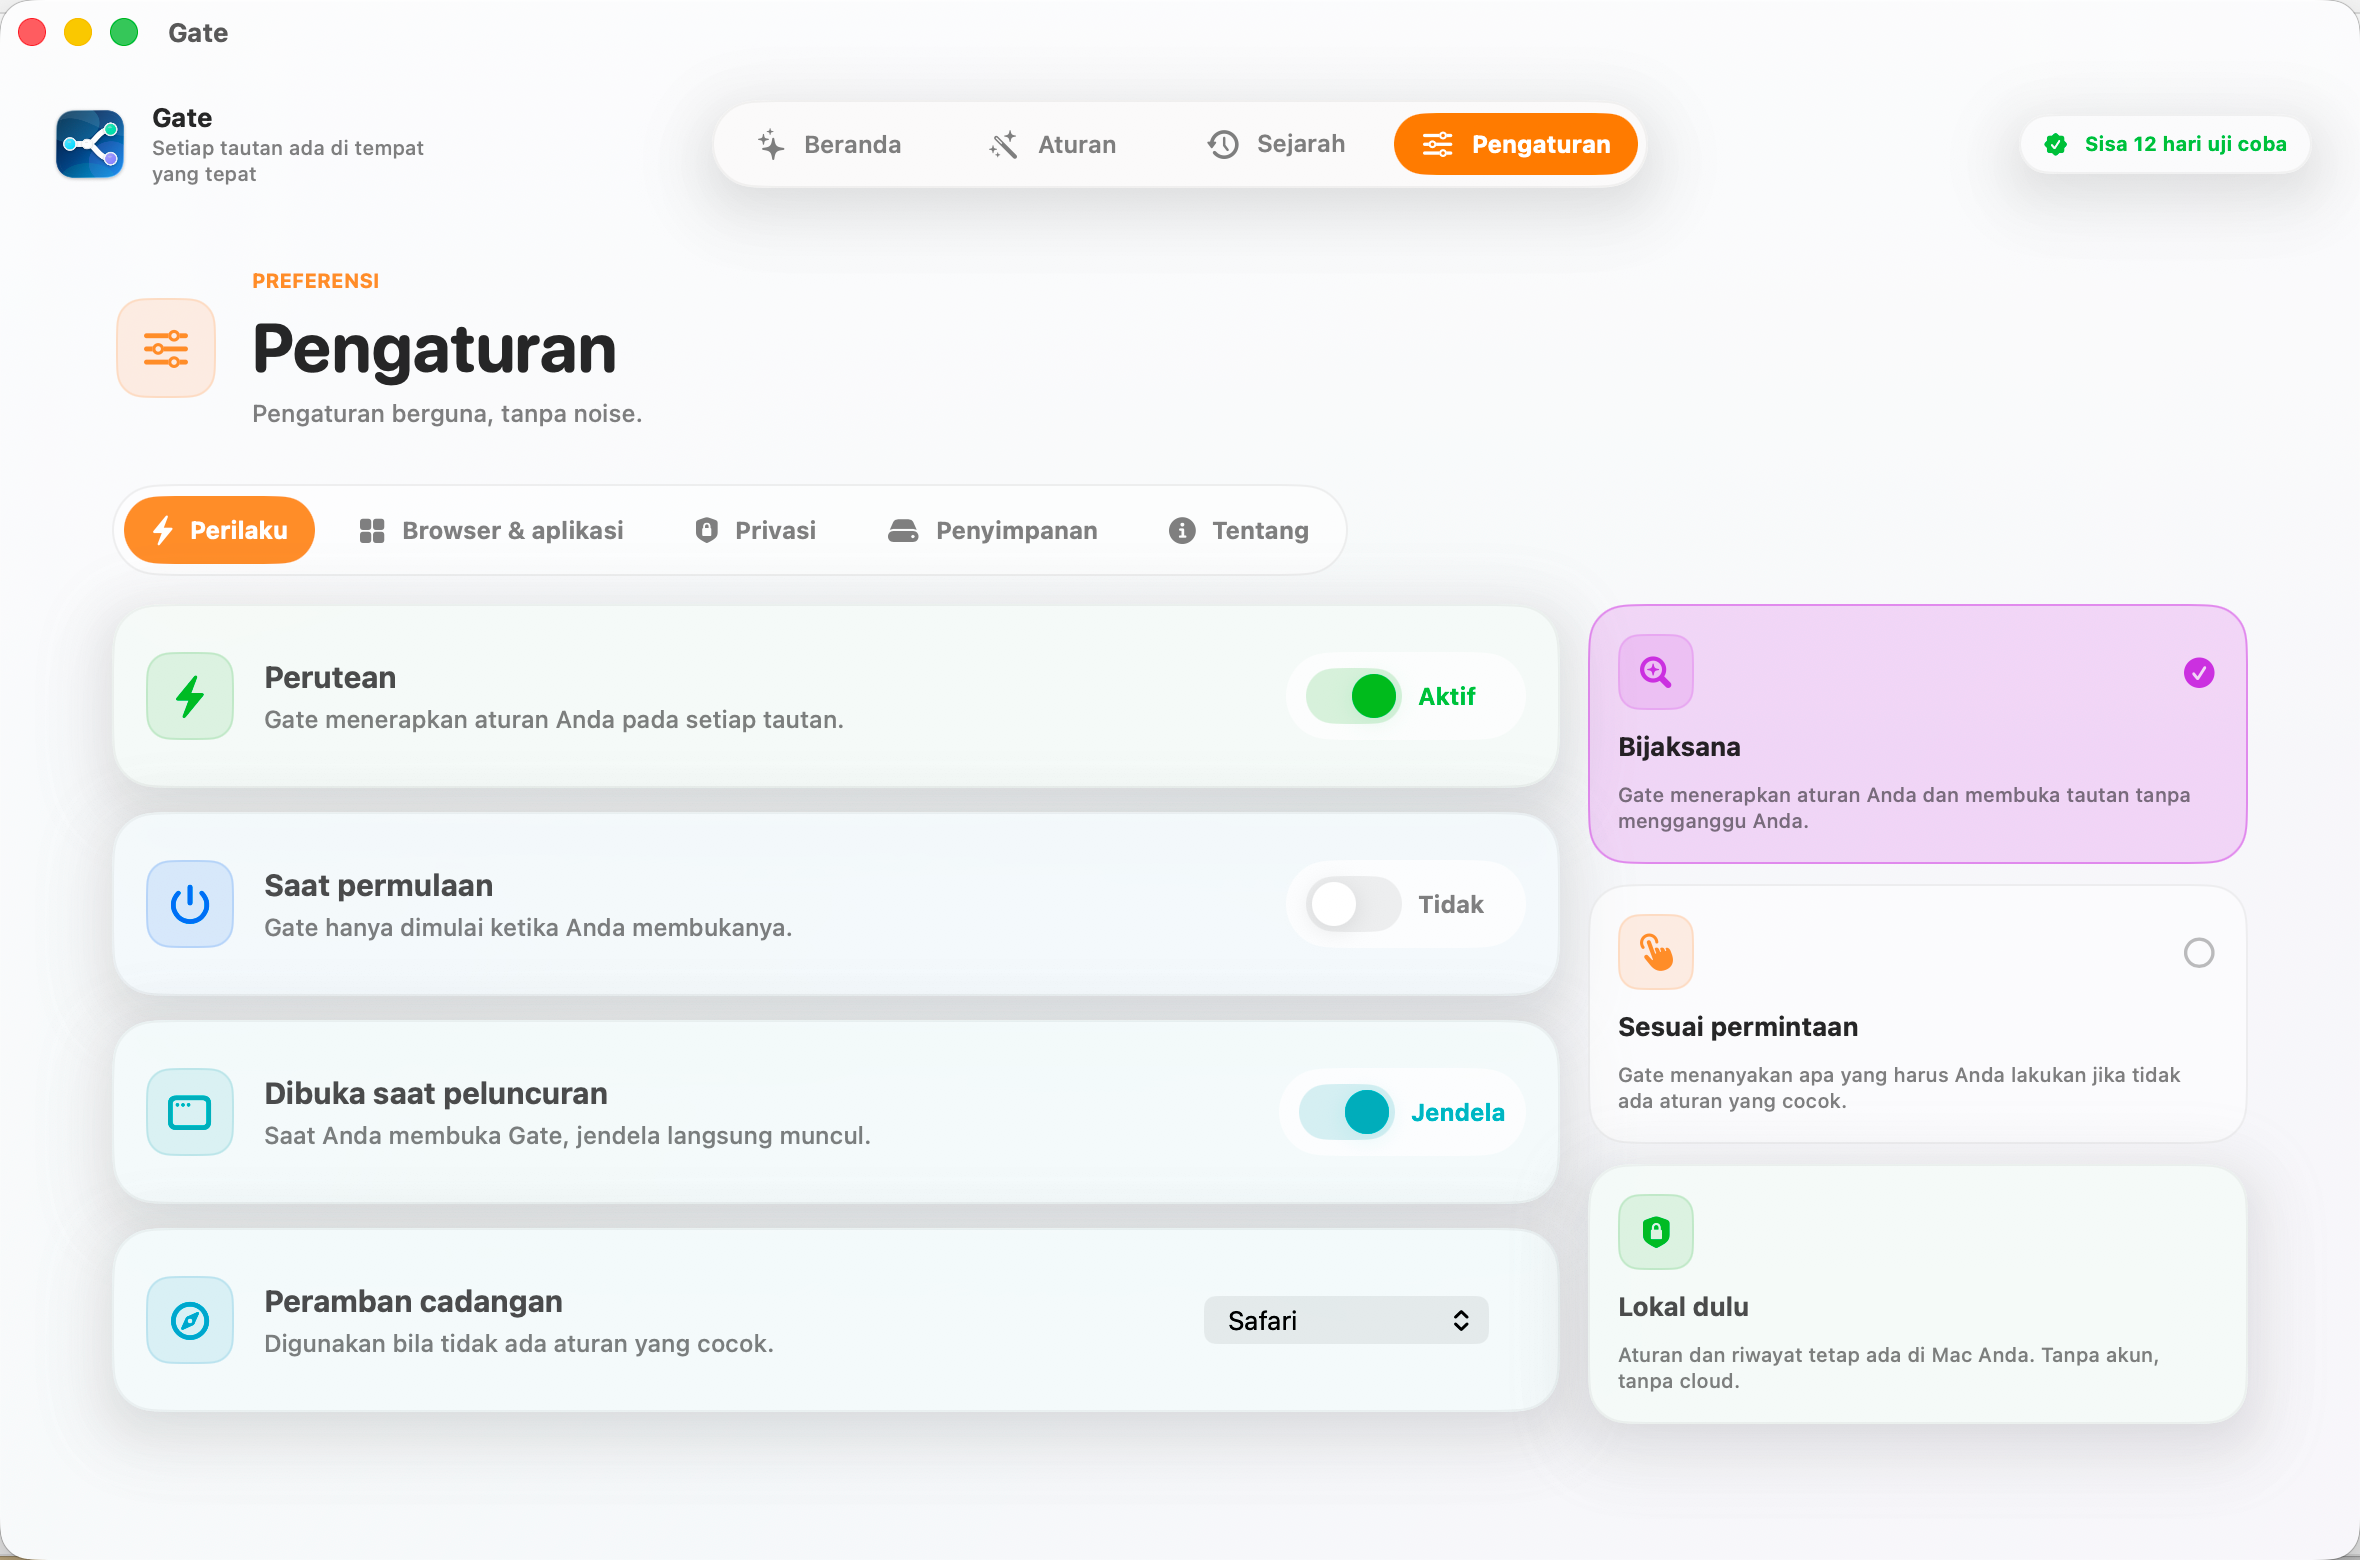Click the Lokal dulu card title
This screenshot has height=1560, width=2360.
(1683, 1307)
